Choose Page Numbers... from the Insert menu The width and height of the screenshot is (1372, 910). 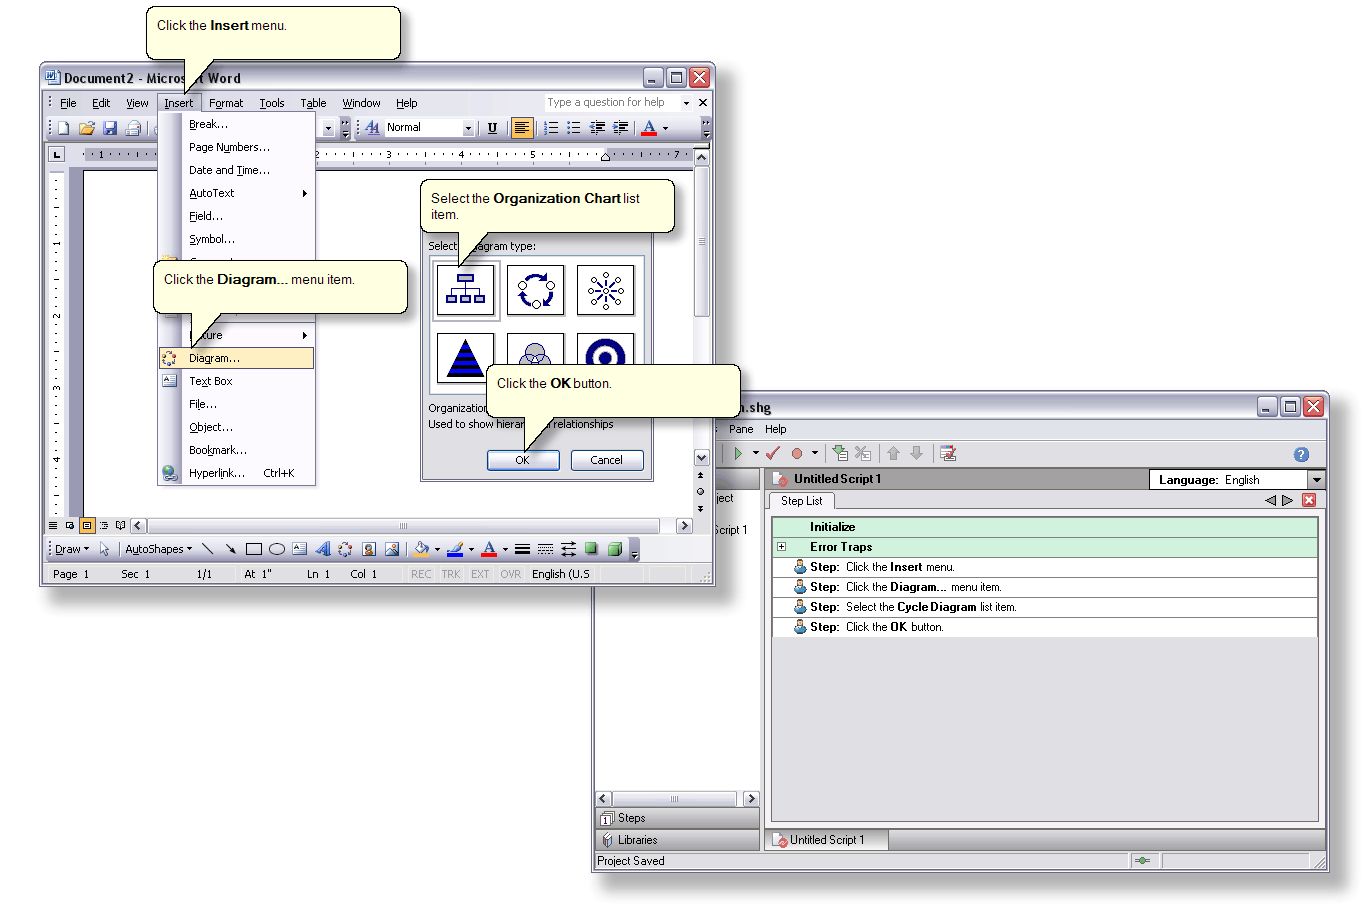pyautogui.click(x=237, y=147)
